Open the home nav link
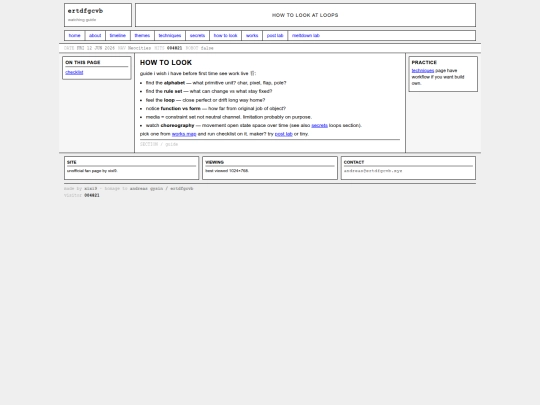The width and height of the screenshot is (540, 405). click(74, 35)
